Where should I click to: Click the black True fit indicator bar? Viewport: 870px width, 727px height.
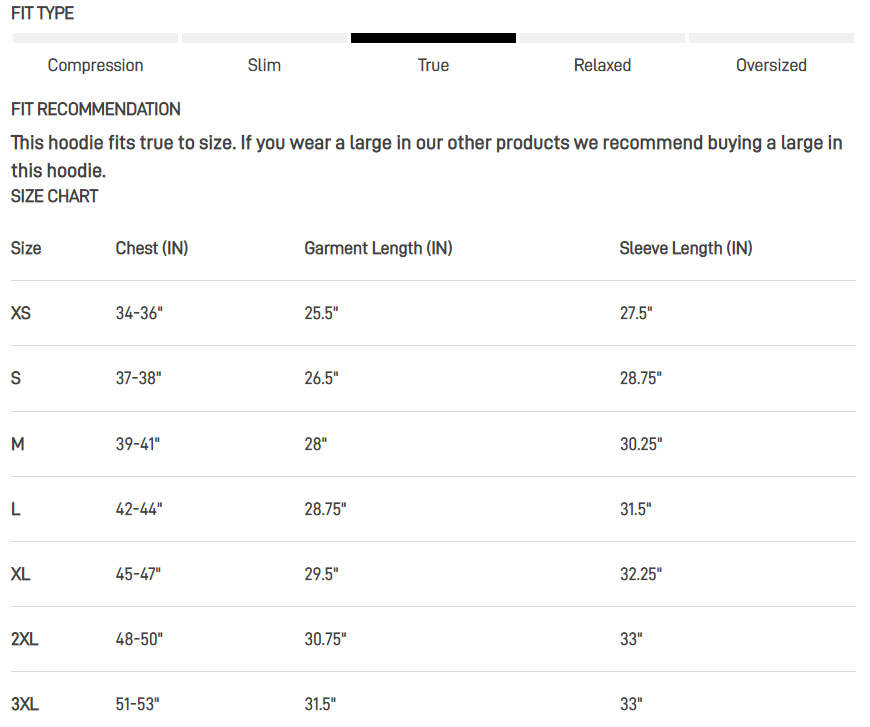433,38
